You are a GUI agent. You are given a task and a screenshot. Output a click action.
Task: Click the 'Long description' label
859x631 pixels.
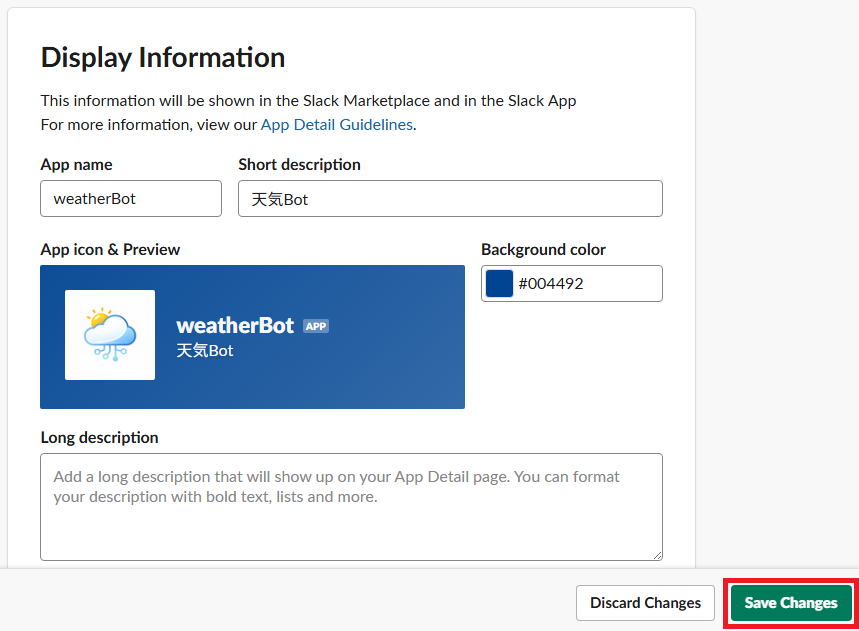(x=99, y=437)
